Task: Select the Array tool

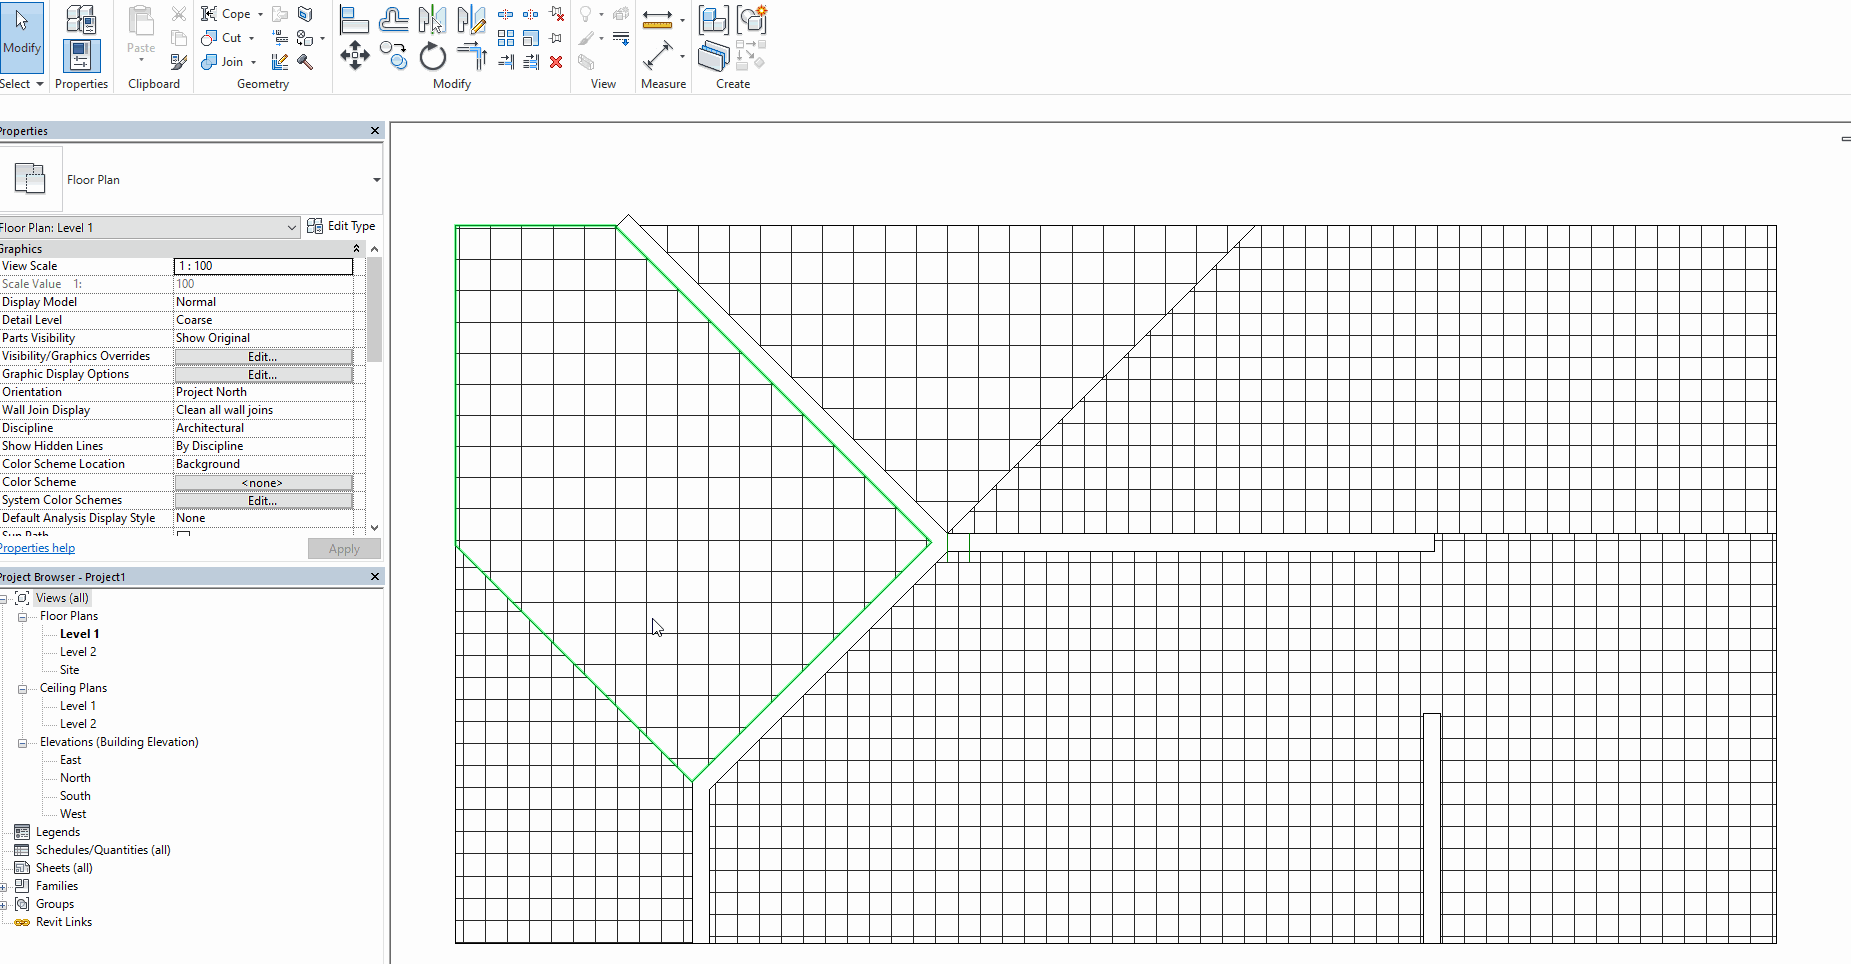Action: pyautogui.click(x=506, y=37)
